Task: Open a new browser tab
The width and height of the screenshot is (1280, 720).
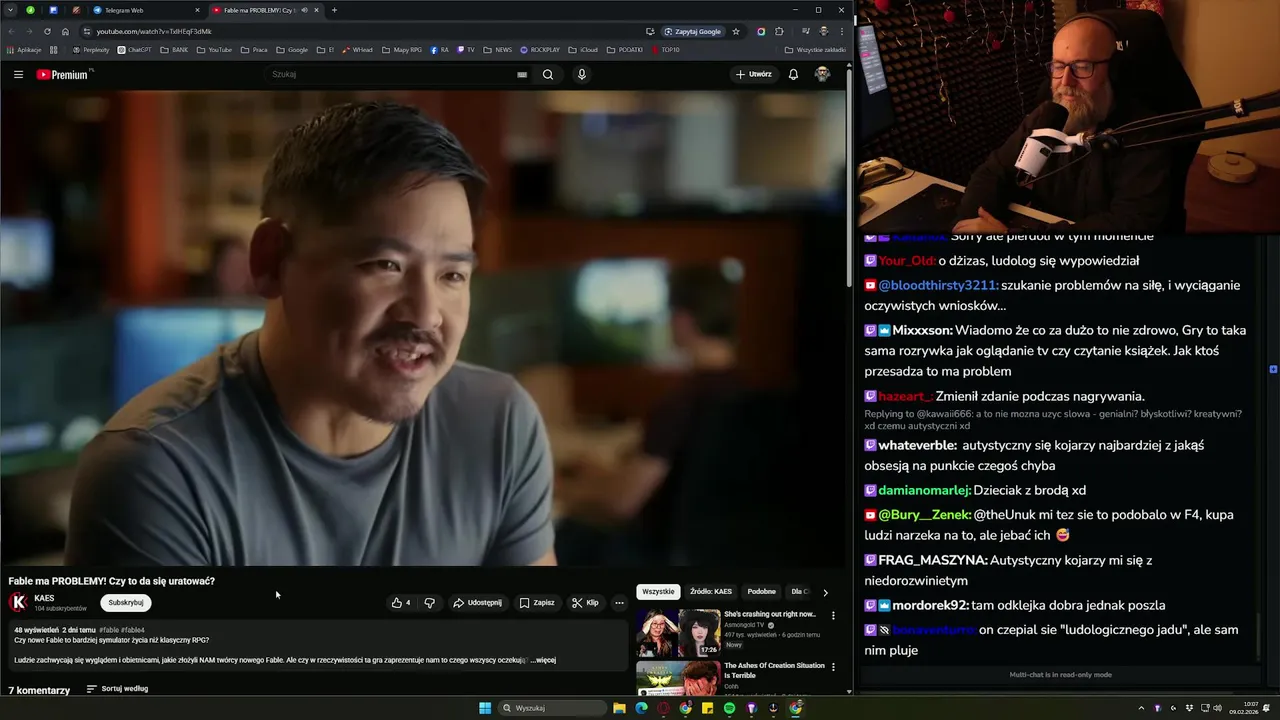Action: point(334,10)
